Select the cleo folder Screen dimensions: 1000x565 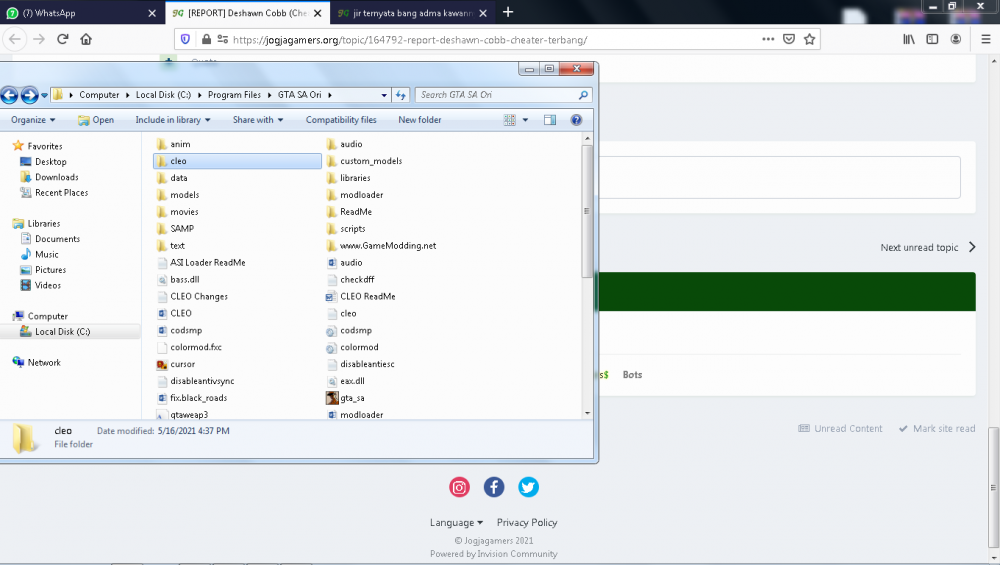point(237,161)
